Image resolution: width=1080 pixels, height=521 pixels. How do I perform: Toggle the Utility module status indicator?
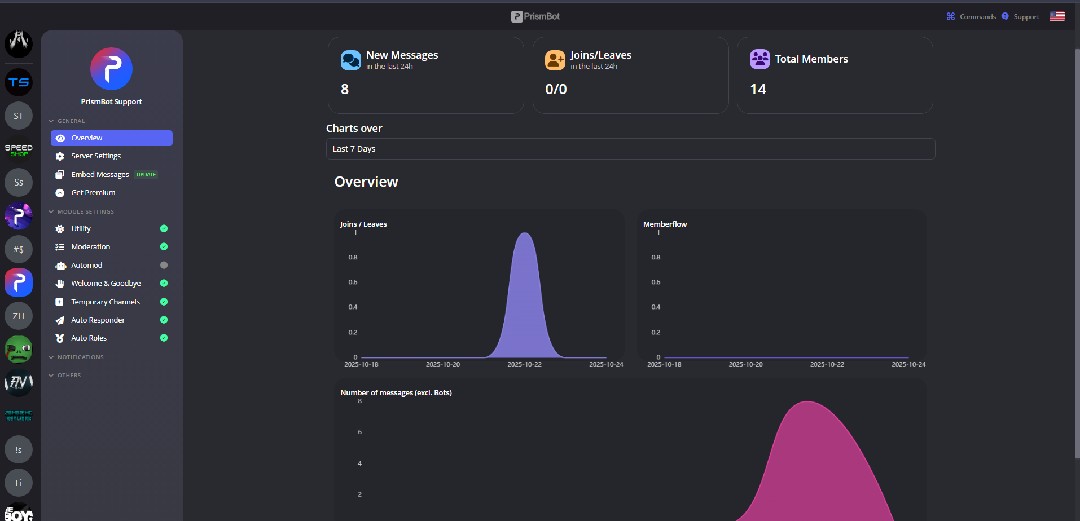(164, 229)
